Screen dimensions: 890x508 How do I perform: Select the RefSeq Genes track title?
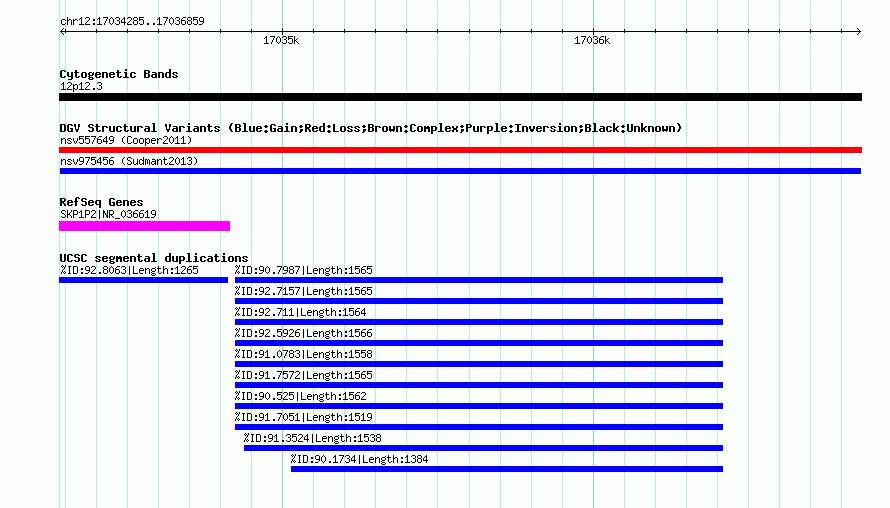click(101, 202)
